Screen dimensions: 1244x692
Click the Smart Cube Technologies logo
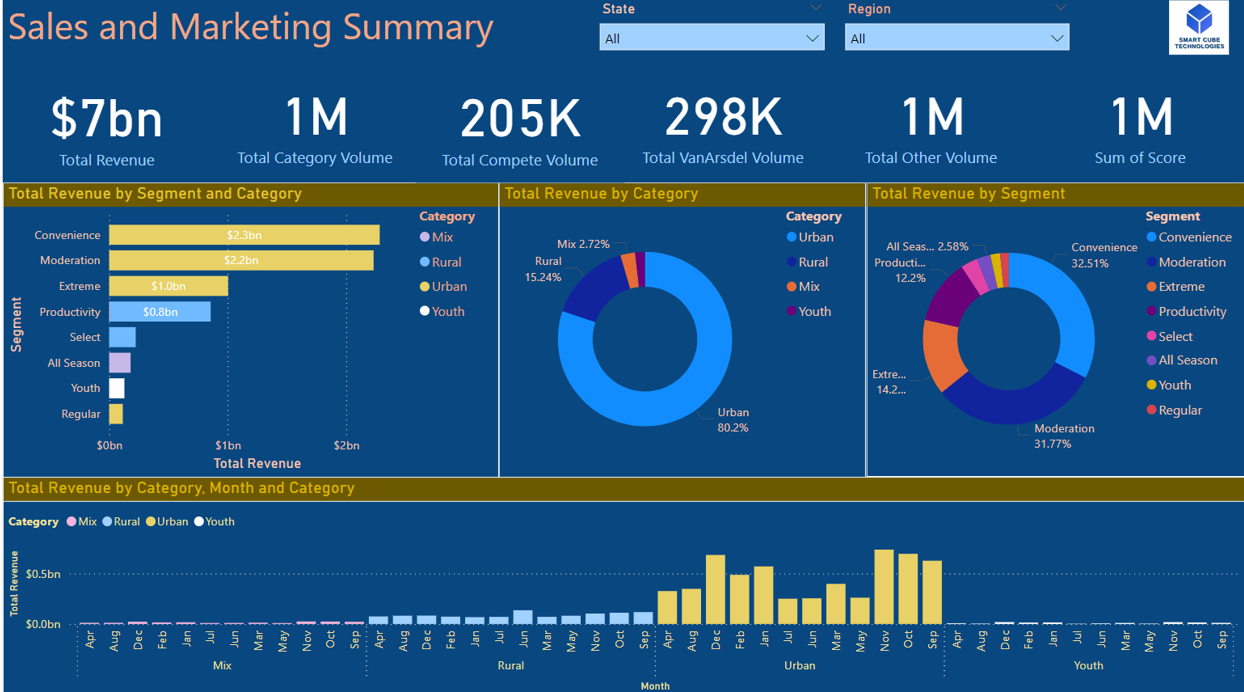(1198, 27)
